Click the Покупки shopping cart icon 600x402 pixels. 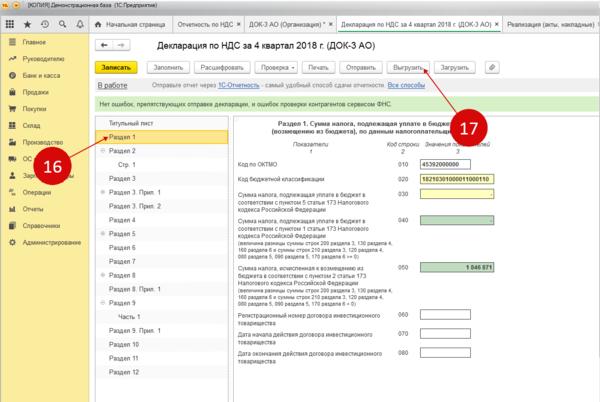pos(10,107)
